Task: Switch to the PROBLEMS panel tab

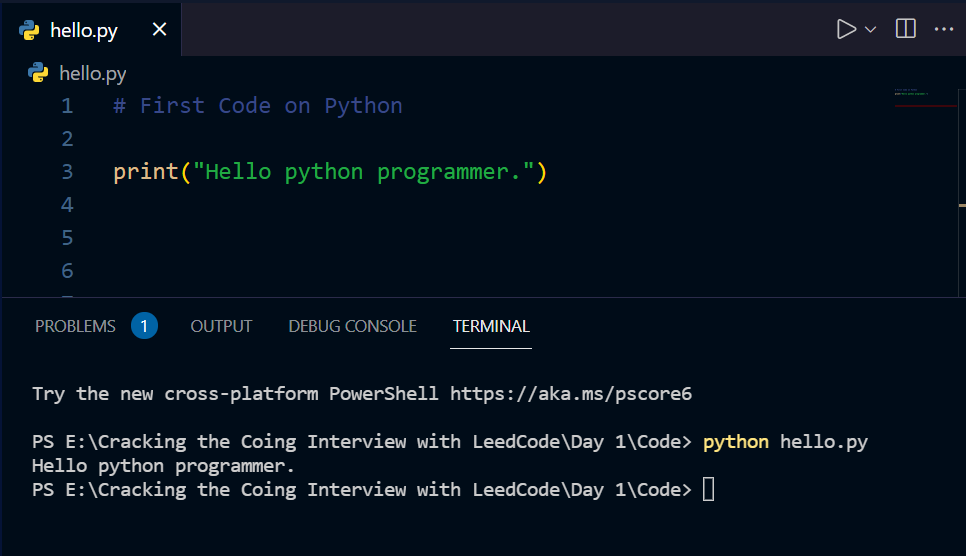Action: tap(75, 326)
